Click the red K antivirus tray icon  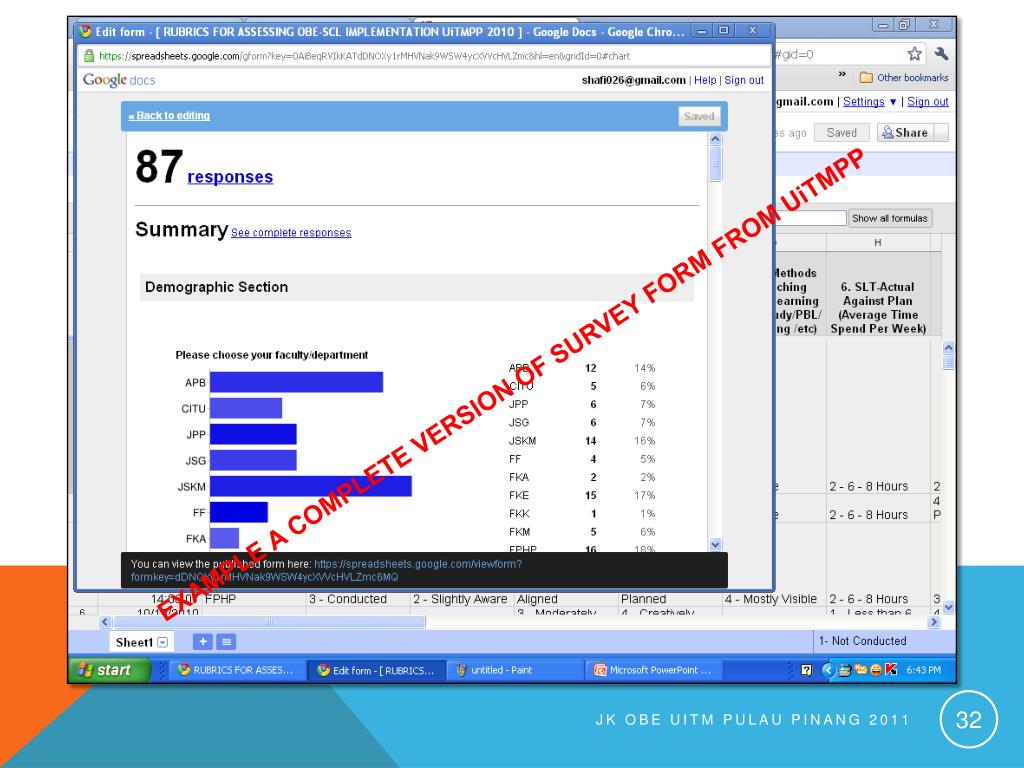click(x=891, y=669)
